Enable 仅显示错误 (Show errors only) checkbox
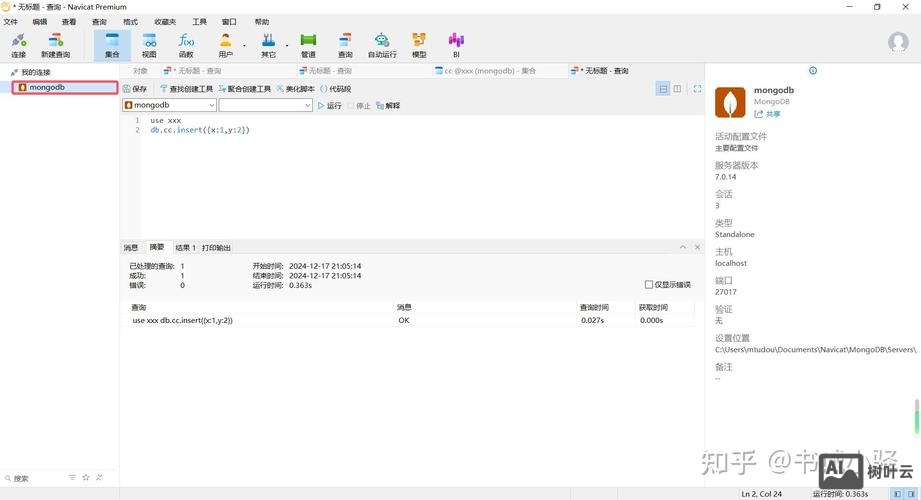 tap(649, 284)
